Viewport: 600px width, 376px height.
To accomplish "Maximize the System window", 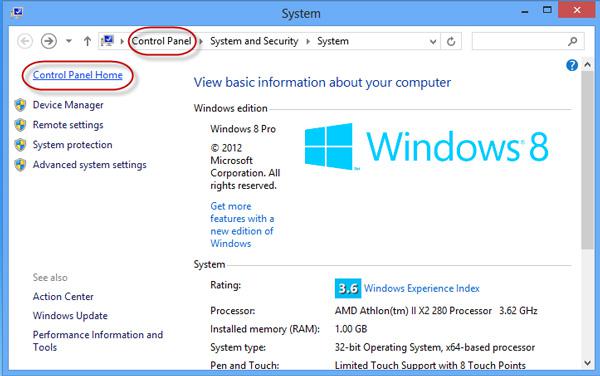I will pos(548,10).
